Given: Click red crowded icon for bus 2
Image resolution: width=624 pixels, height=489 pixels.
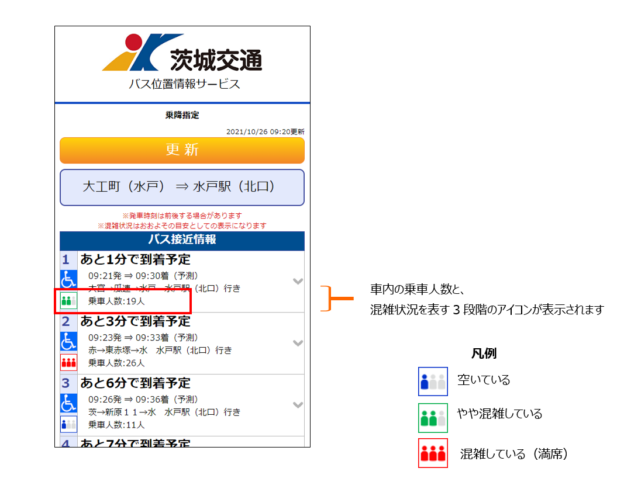Looking at the screenshot, I should [69, 362].
